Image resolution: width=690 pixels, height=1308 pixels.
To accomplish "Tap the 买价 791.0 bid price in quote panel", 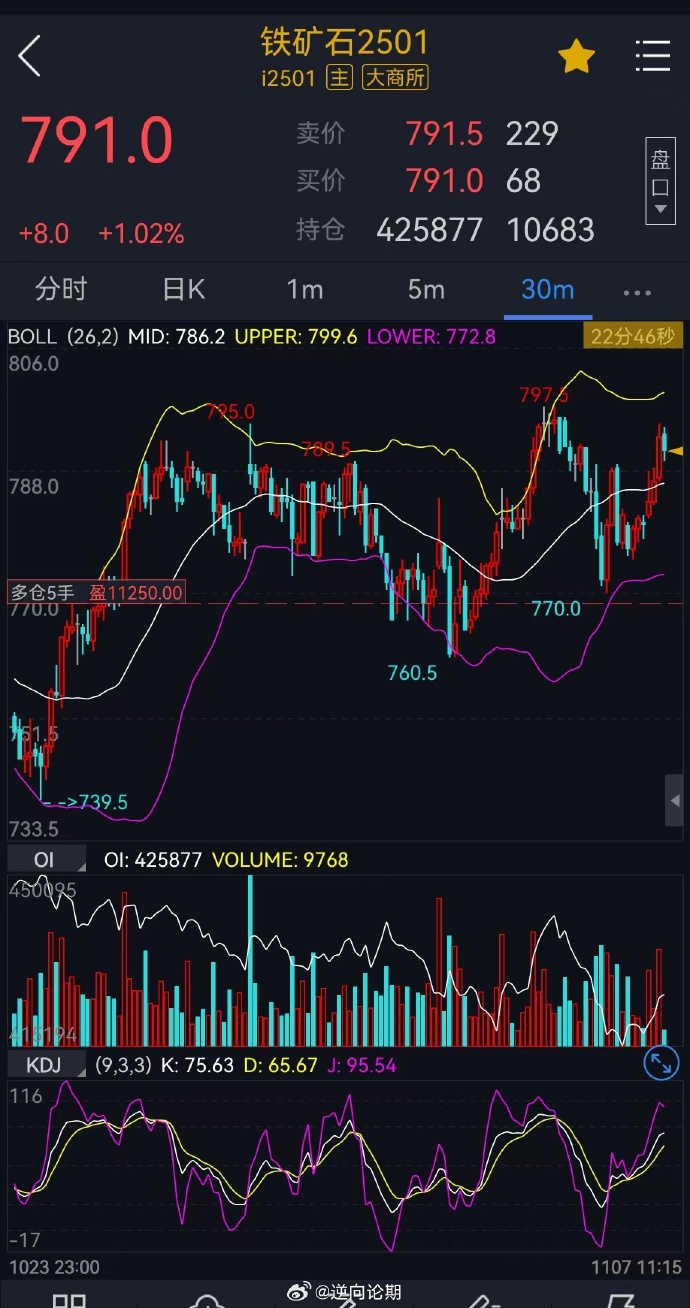I will pyautogui.click(x=444, y=181).
